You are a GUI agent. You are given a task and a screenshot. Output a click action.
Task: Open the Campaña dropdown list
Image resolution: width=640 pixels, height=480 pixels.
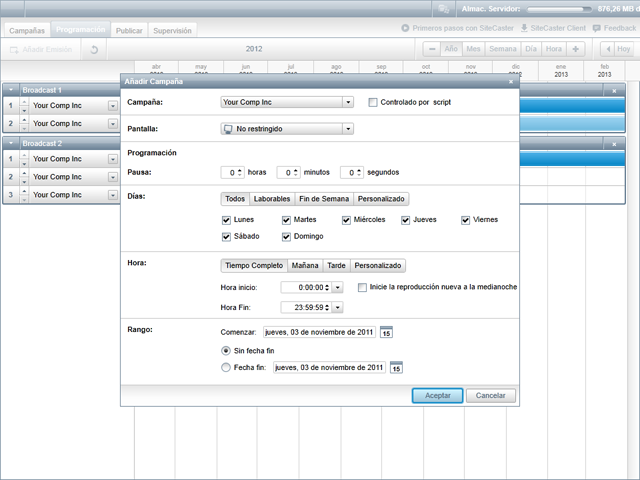coord(347,102)
